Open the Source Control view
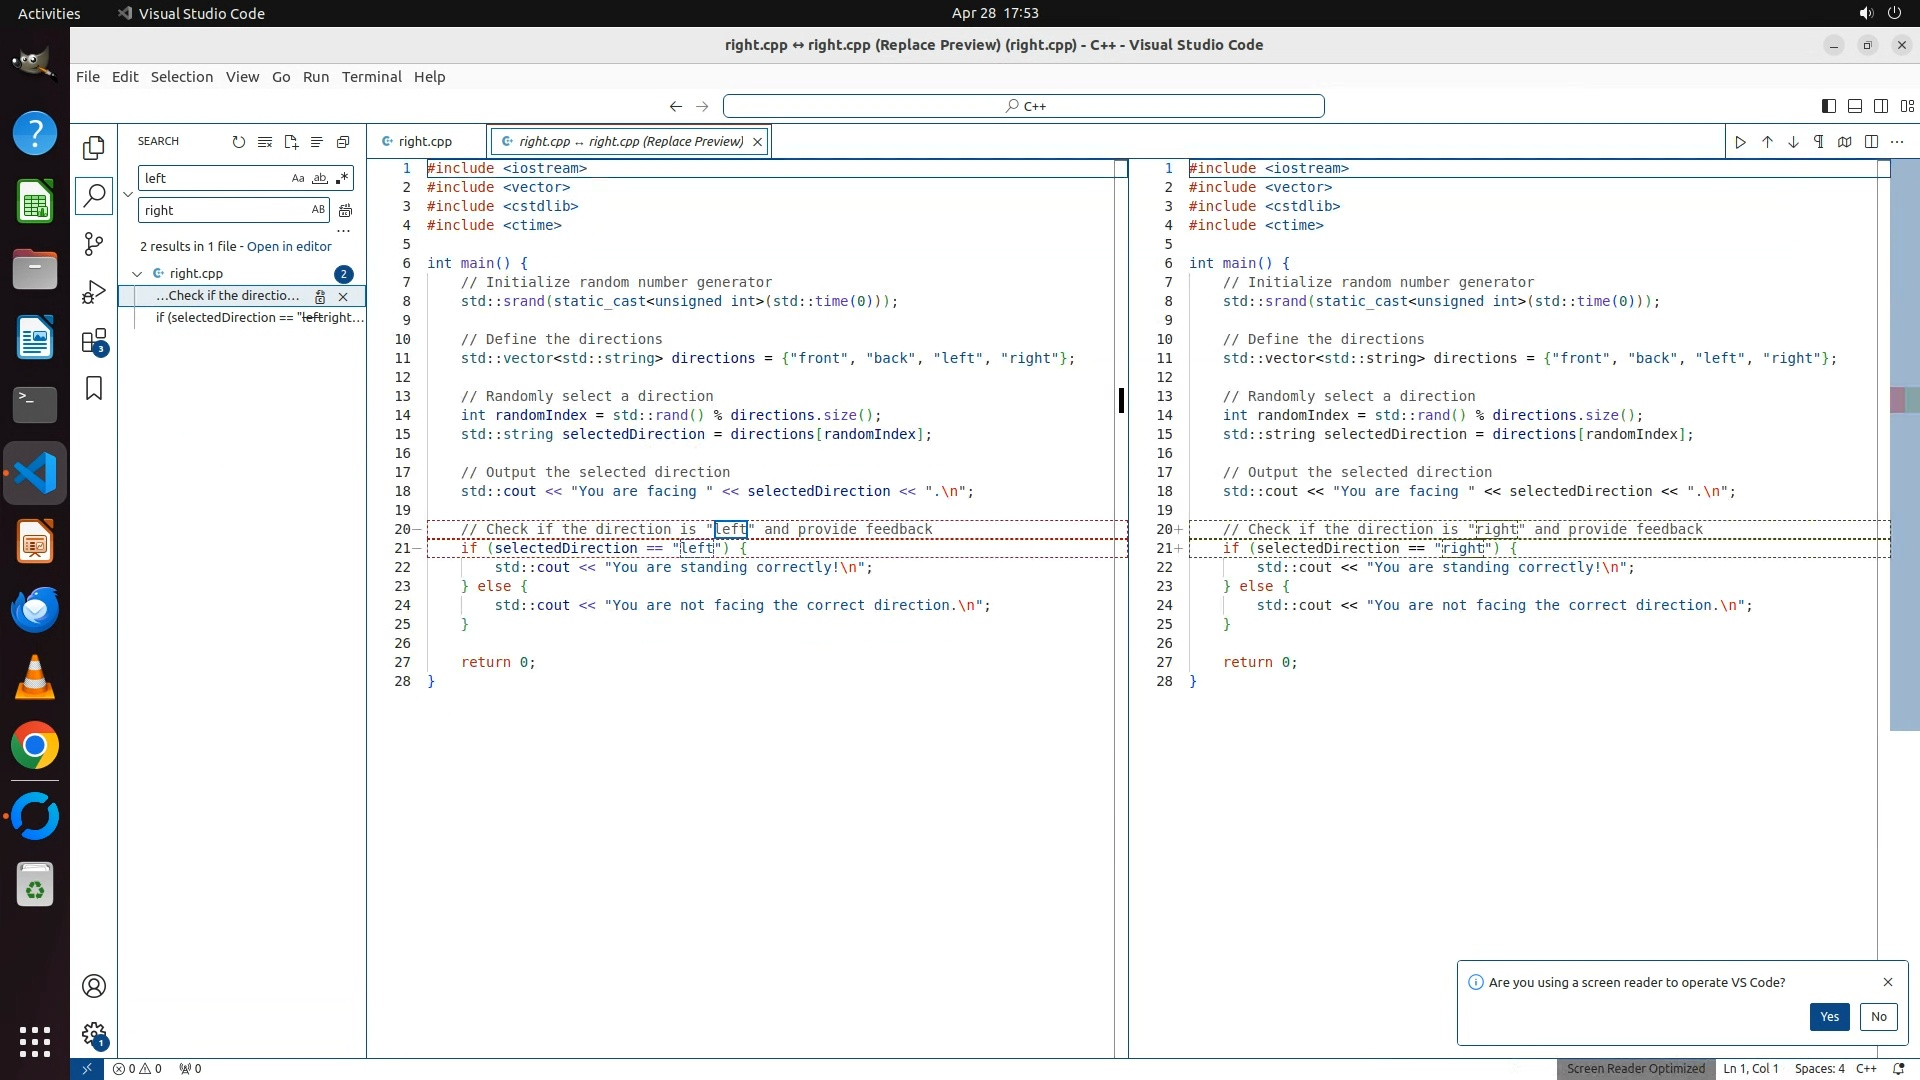 click(x=94, y=243)
